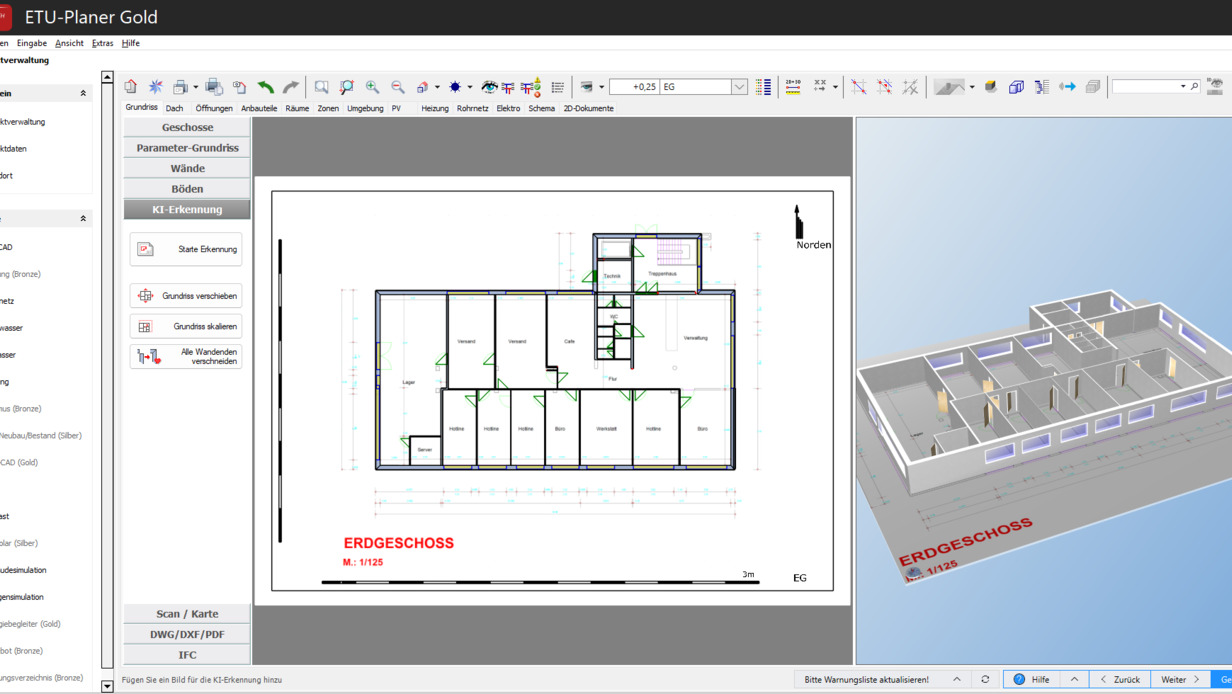The width and height of the screenshot is (1232, 694).
Task: Click the grey crossed snap line icon
Action: coord(910,87)
